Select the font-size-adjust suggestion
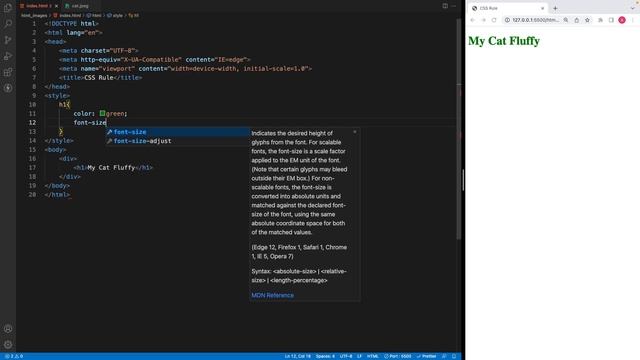 tap(178, 141)
